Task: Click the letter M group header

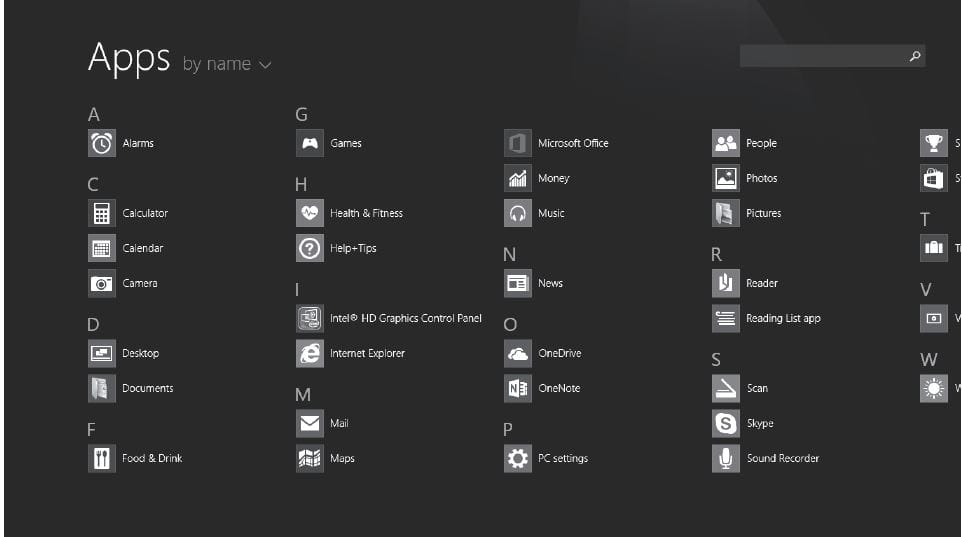Action: 303,395
